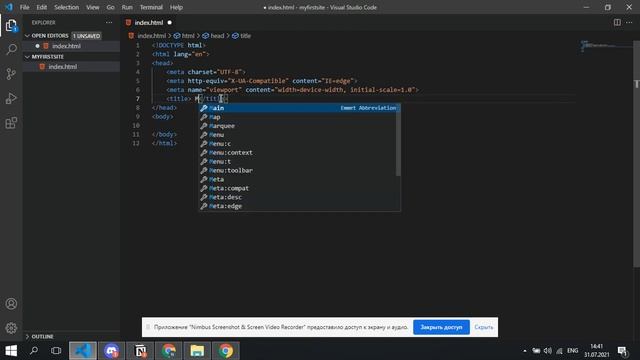Open the View menu

pyautogui.click(x=93, y=7)
